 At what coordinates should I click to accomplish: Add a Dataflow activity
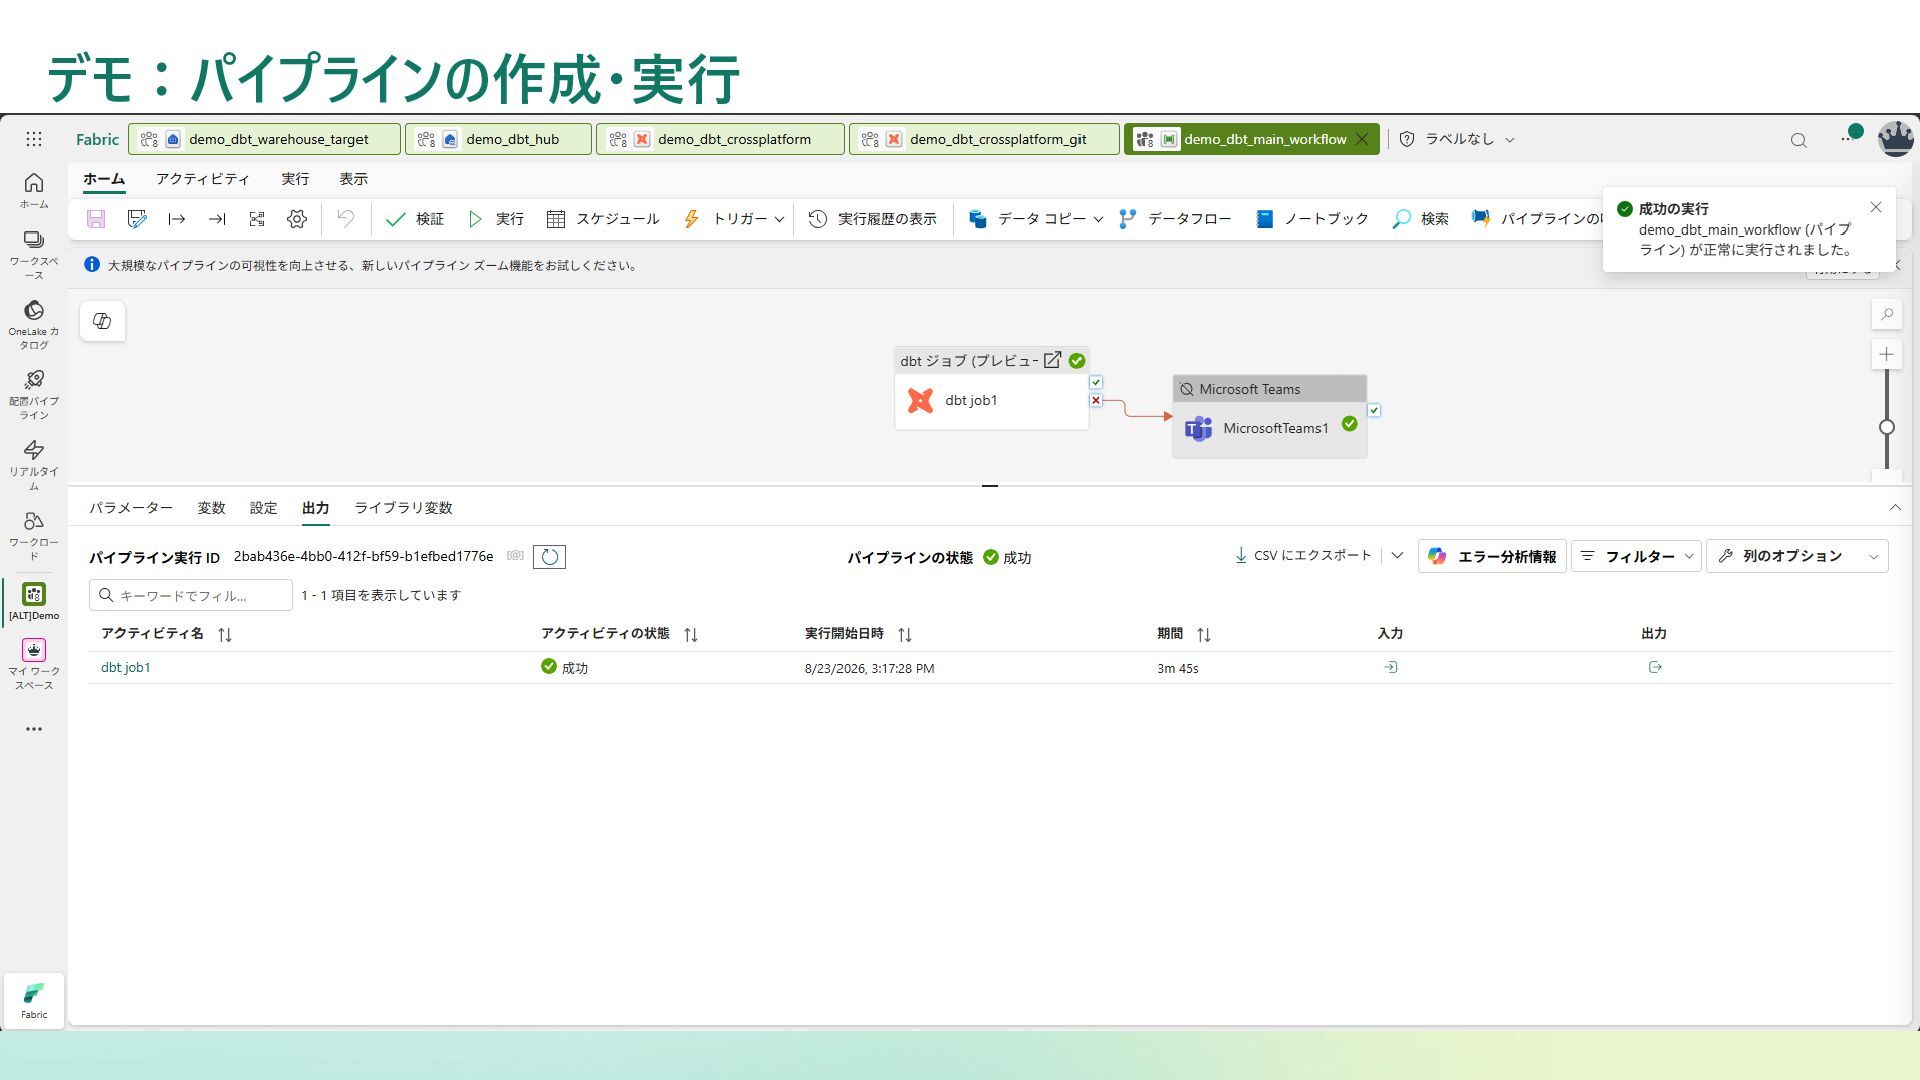(1175, 219)
